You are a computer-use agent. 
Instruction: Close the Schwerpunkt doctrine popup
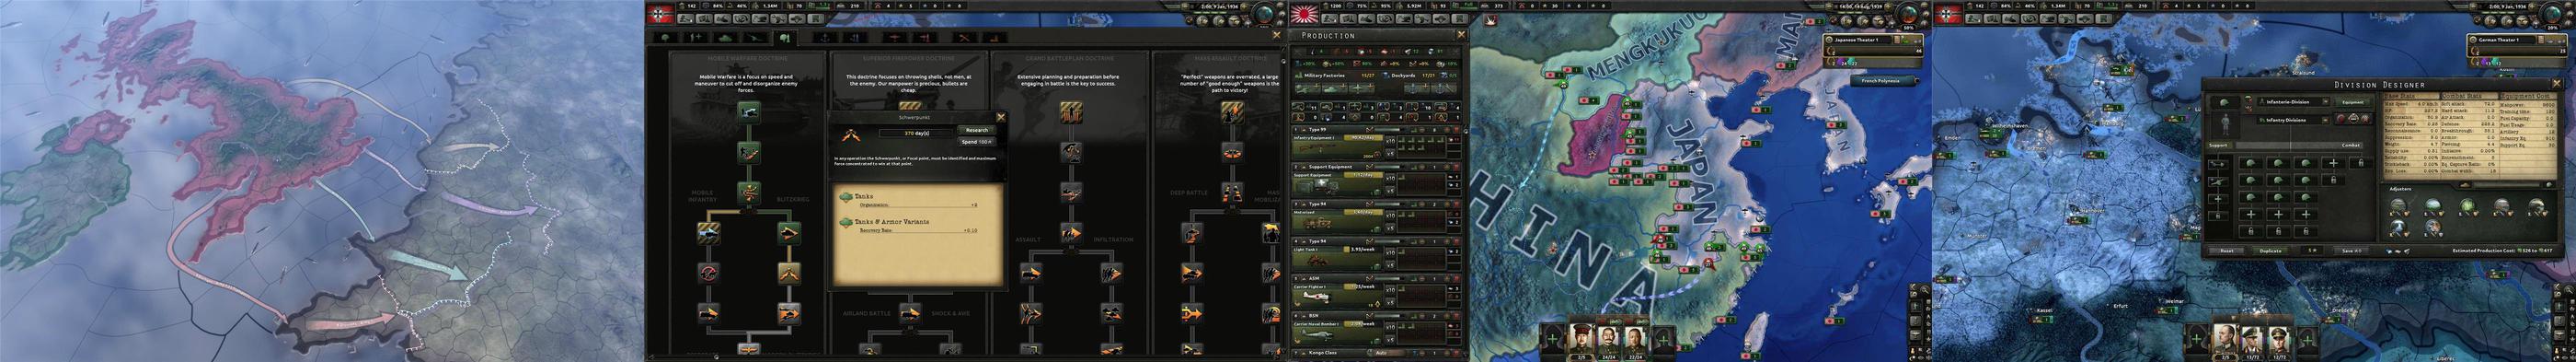point(1001,117)
